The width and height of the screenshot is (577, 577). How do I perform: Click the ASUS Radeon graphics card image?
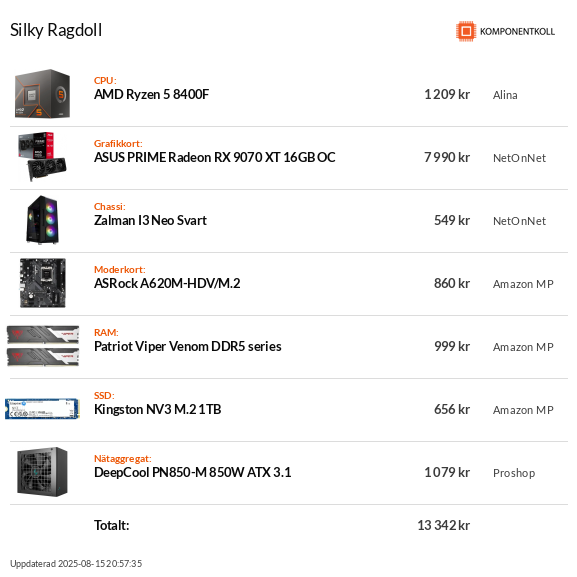(x=42, y=157)
